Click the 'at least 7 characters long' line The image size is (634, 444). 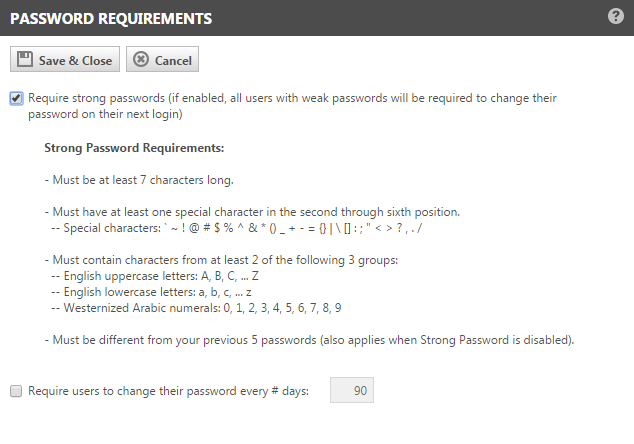coord(139,180)
